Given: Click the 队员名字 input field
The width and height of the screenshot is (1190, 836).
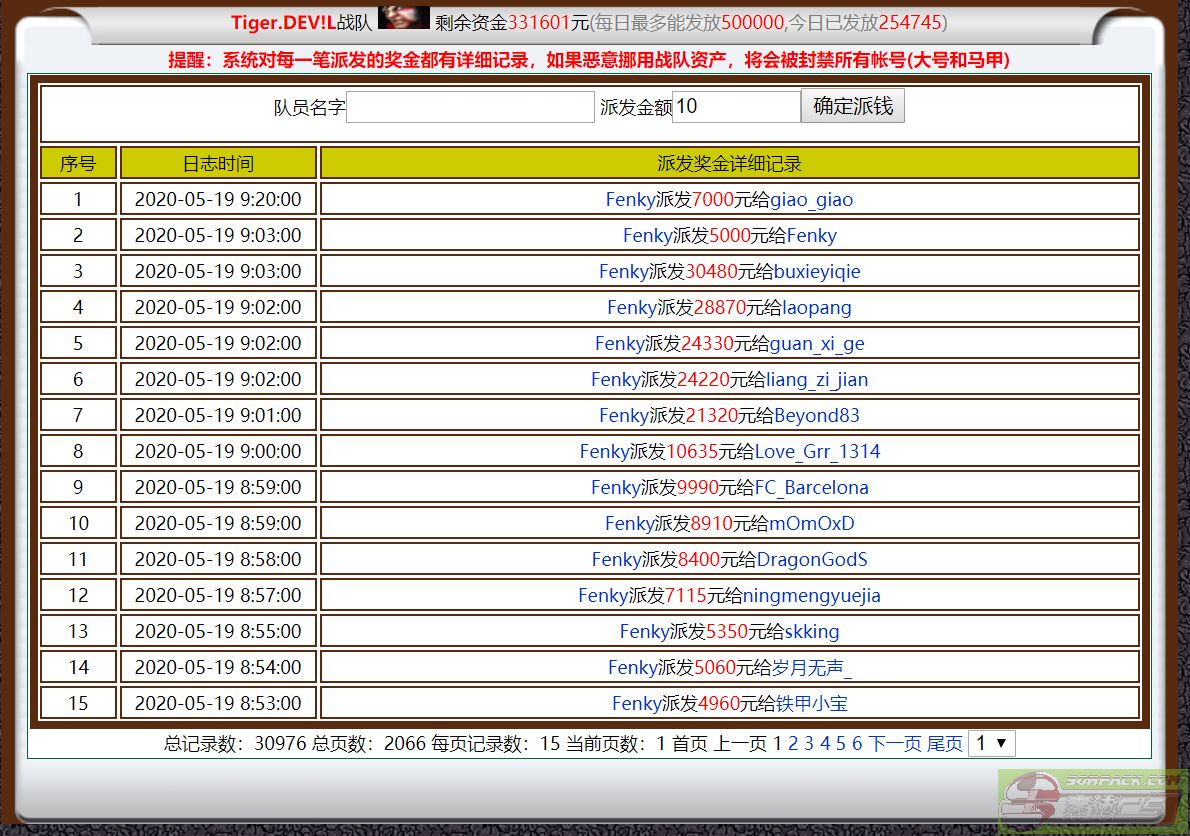Looking at the screenshot, I should pyautogui.click(x=470, y=107).
